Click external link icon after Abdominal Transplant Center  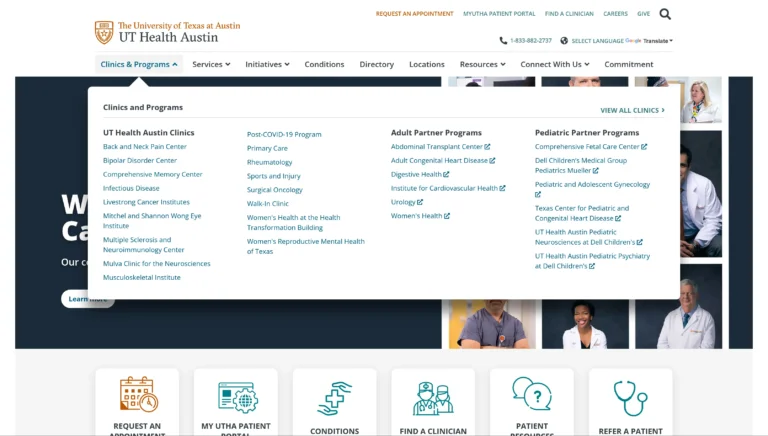[487, 146]
